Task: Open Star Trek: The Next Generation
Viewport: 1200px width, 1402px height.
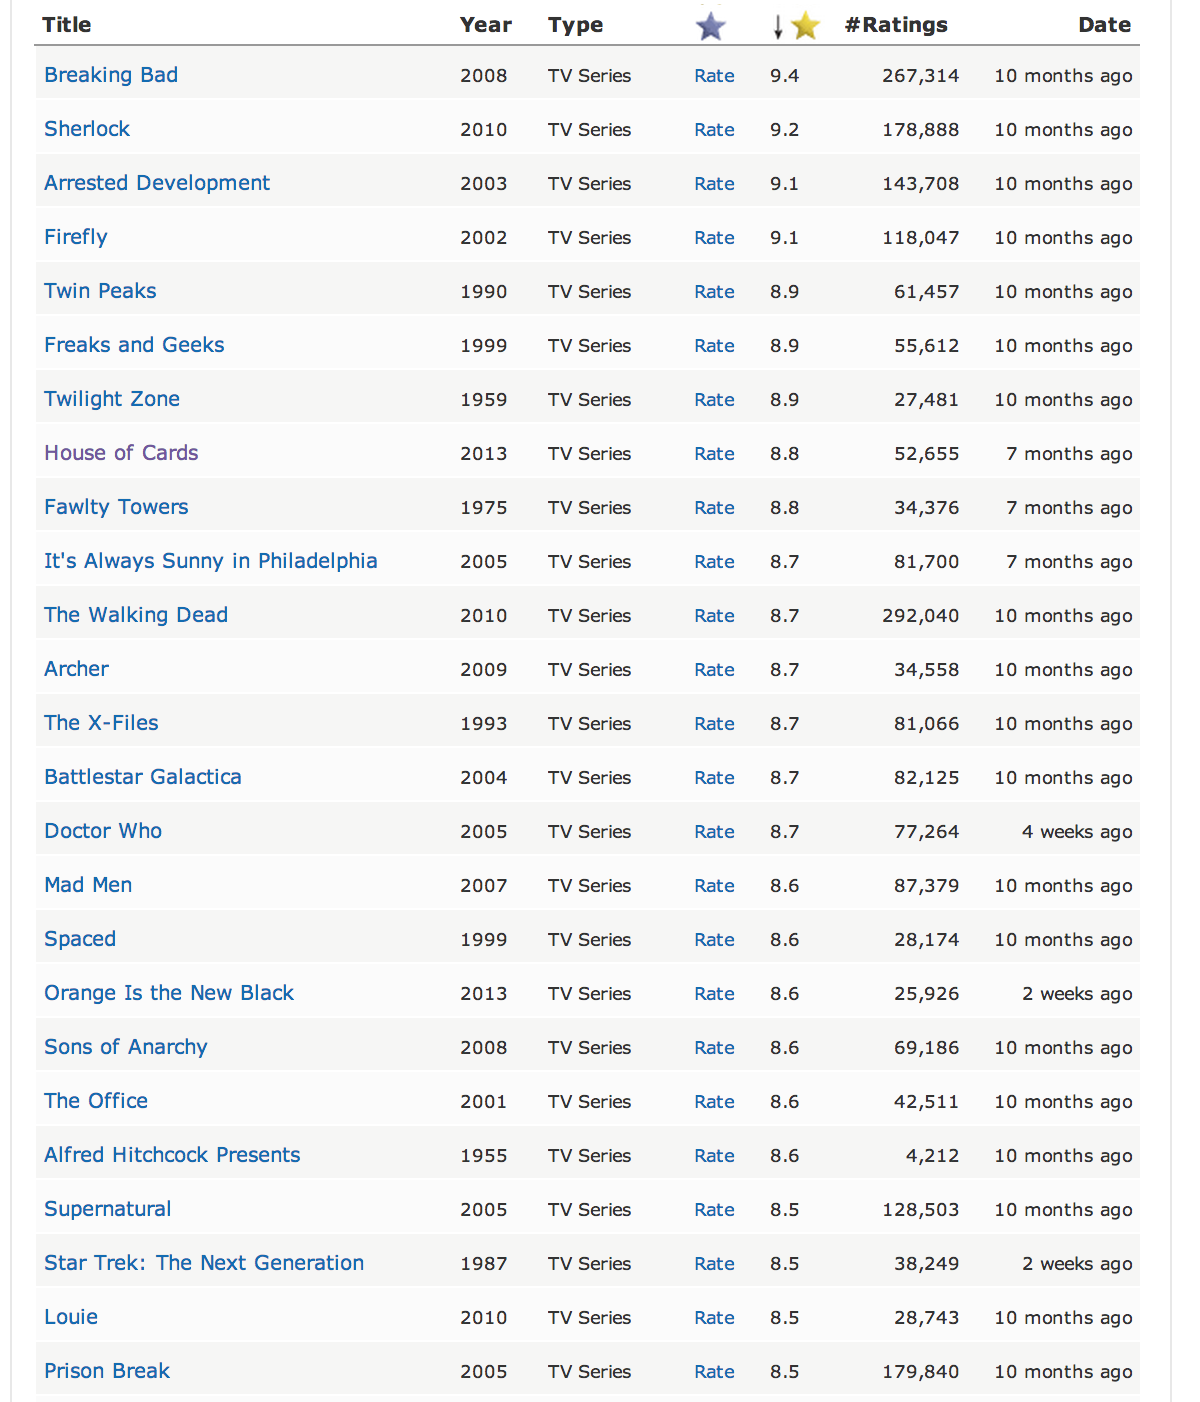Action: coord(204,1263)
